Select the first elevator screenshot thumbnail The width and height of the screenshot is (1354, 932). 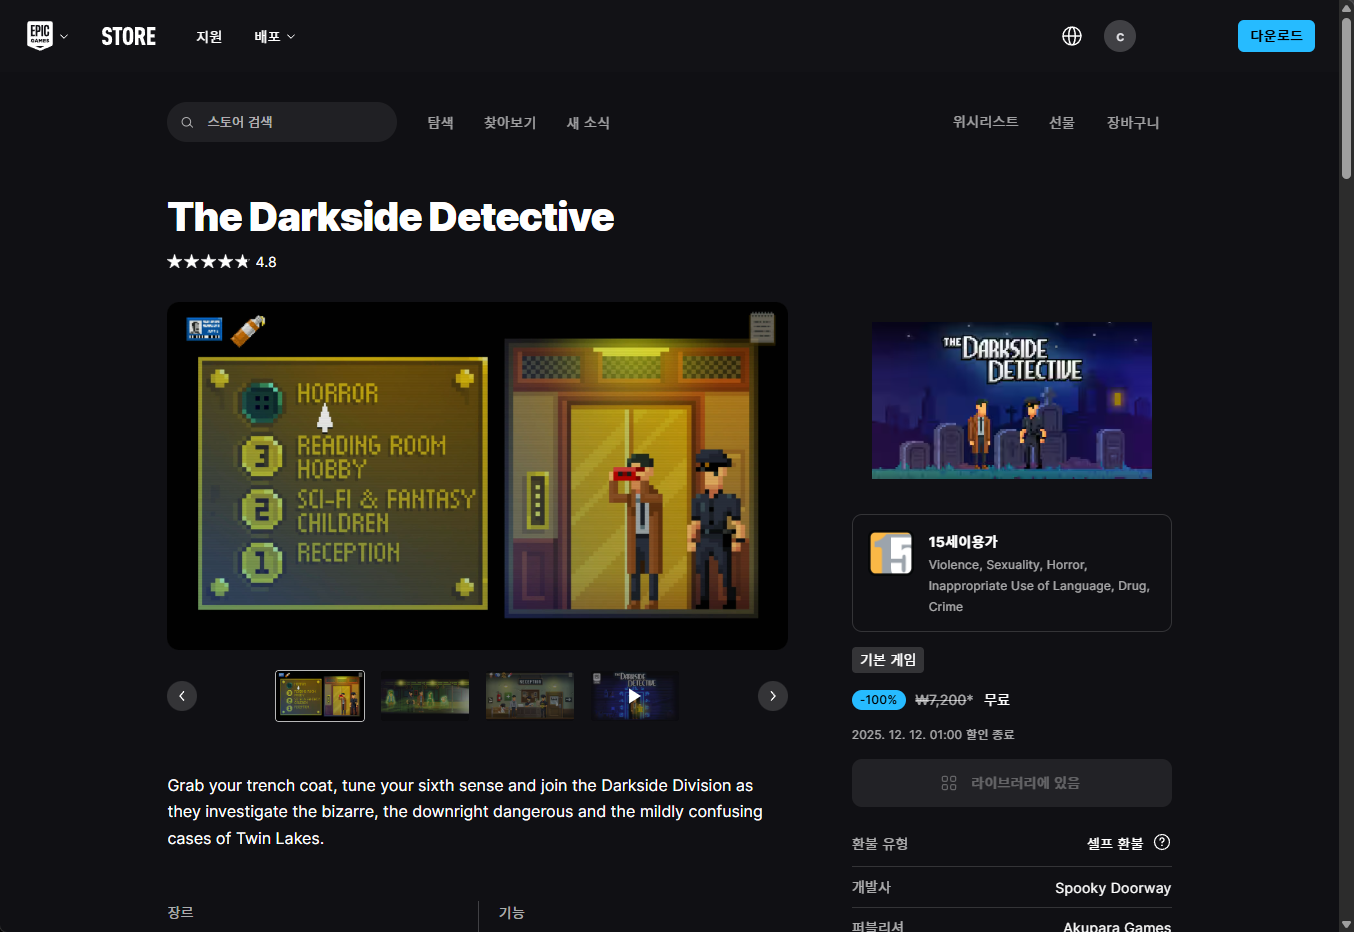point(320,696)
